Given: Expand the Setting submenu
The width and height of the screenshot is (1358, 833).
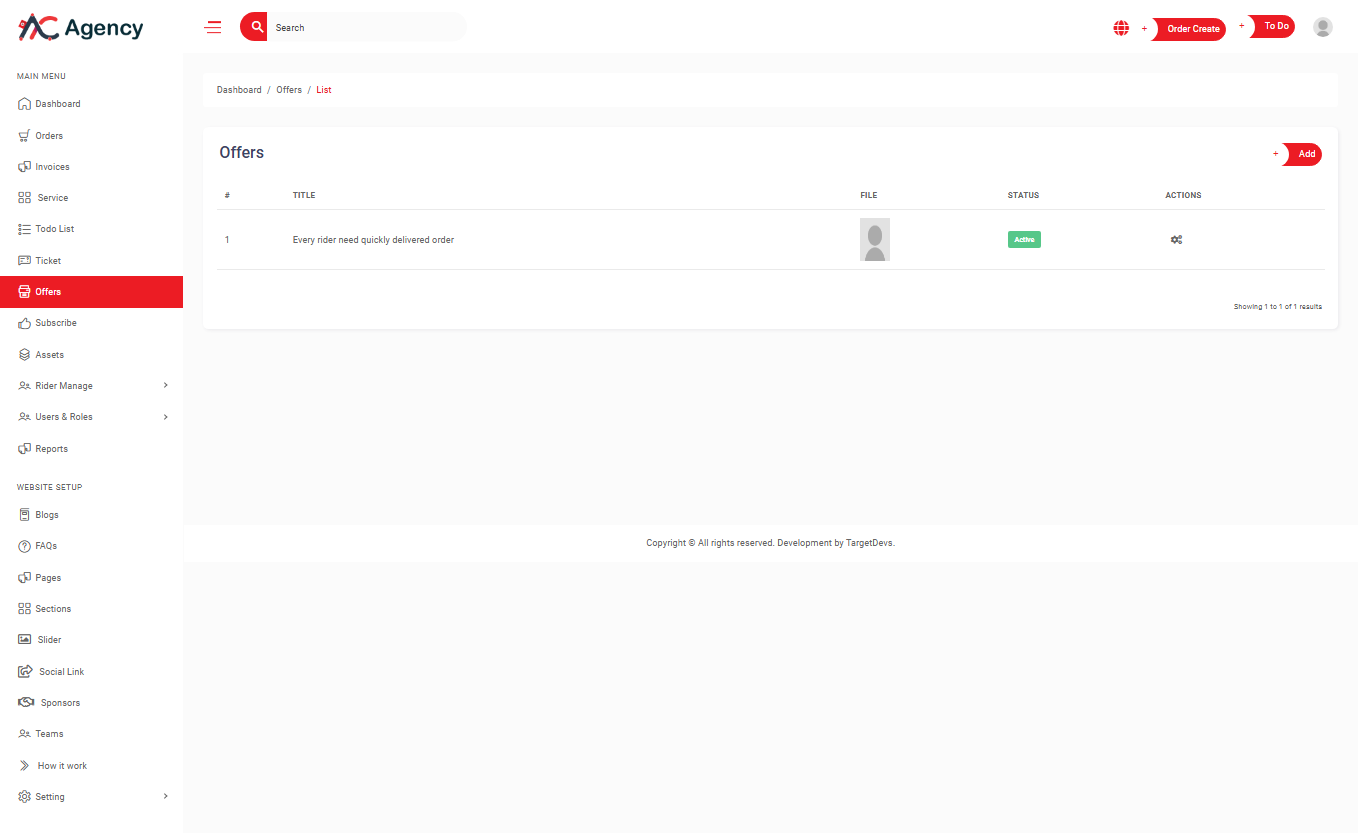Looking at the screenshot, I should (165, 797).
